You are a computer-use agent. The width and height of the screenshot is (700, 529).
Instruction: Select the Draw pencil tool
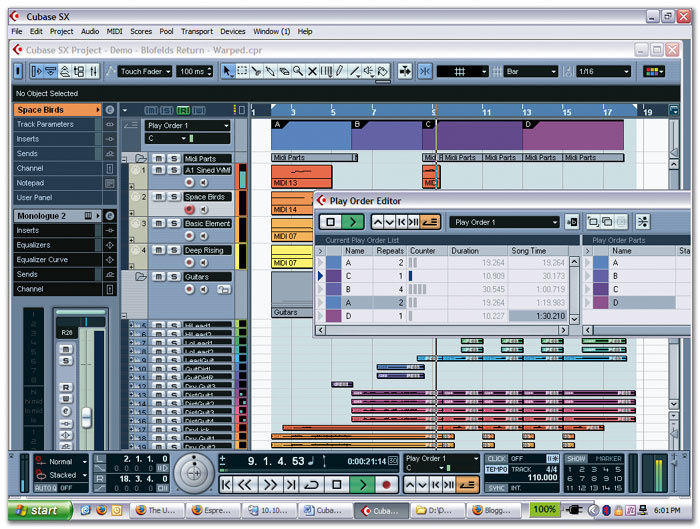(340, 71)
